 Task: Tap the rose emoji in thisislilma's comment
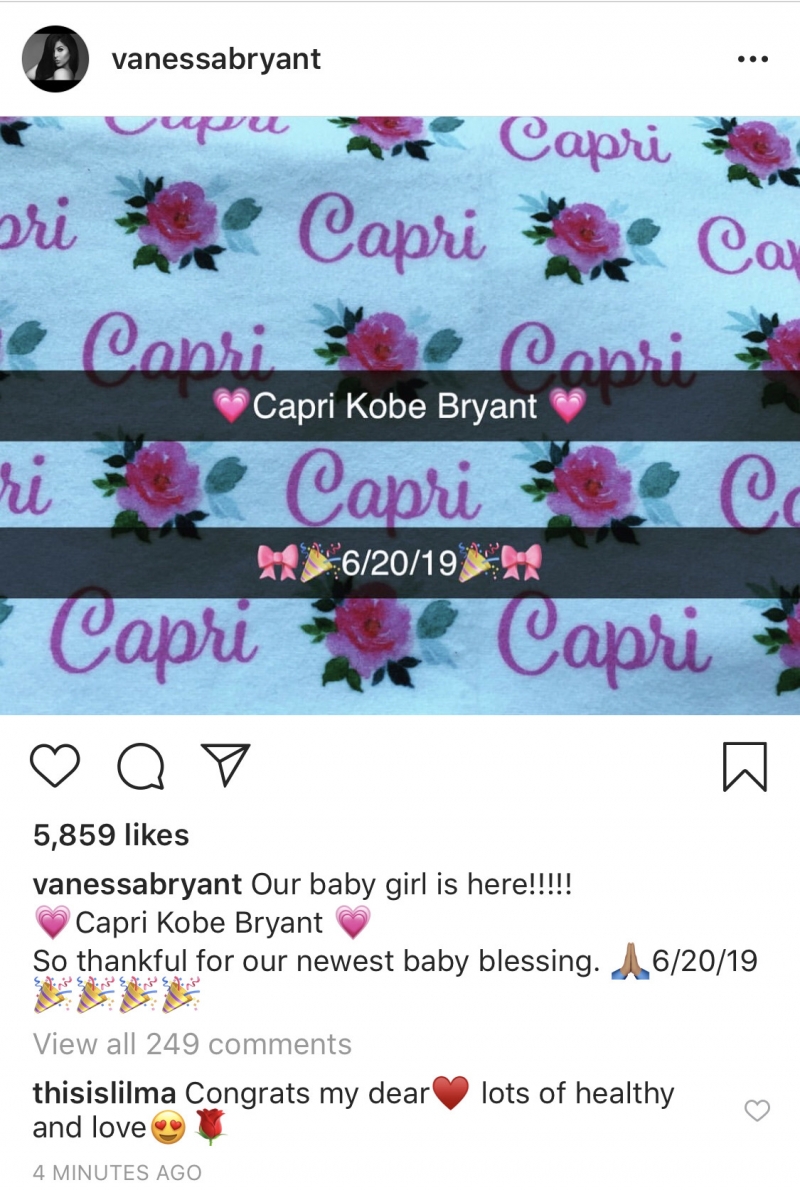coord(210,1127)
